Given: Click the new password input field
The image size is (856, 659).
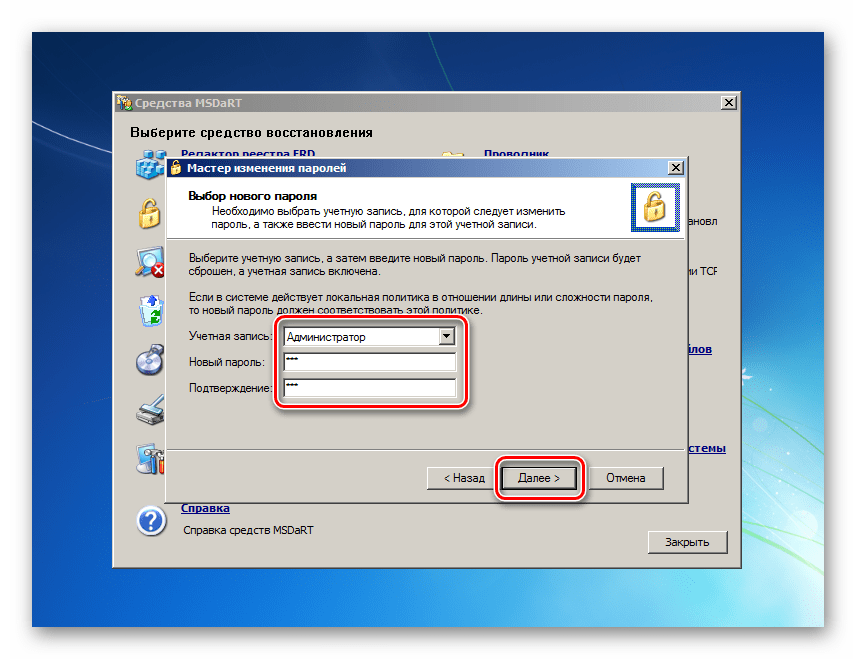Looking at the screenshot, I should 370,362.
